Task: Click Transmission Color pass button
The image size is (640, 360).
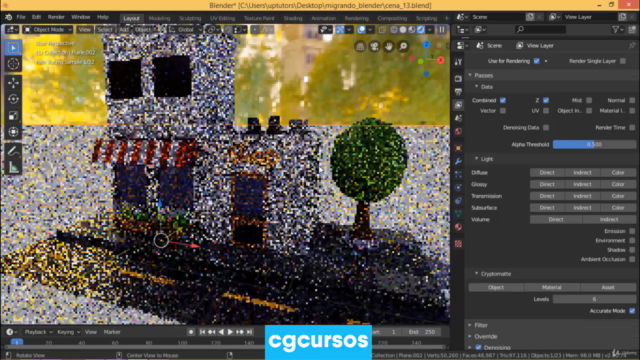Action: (x=618, y=196)
